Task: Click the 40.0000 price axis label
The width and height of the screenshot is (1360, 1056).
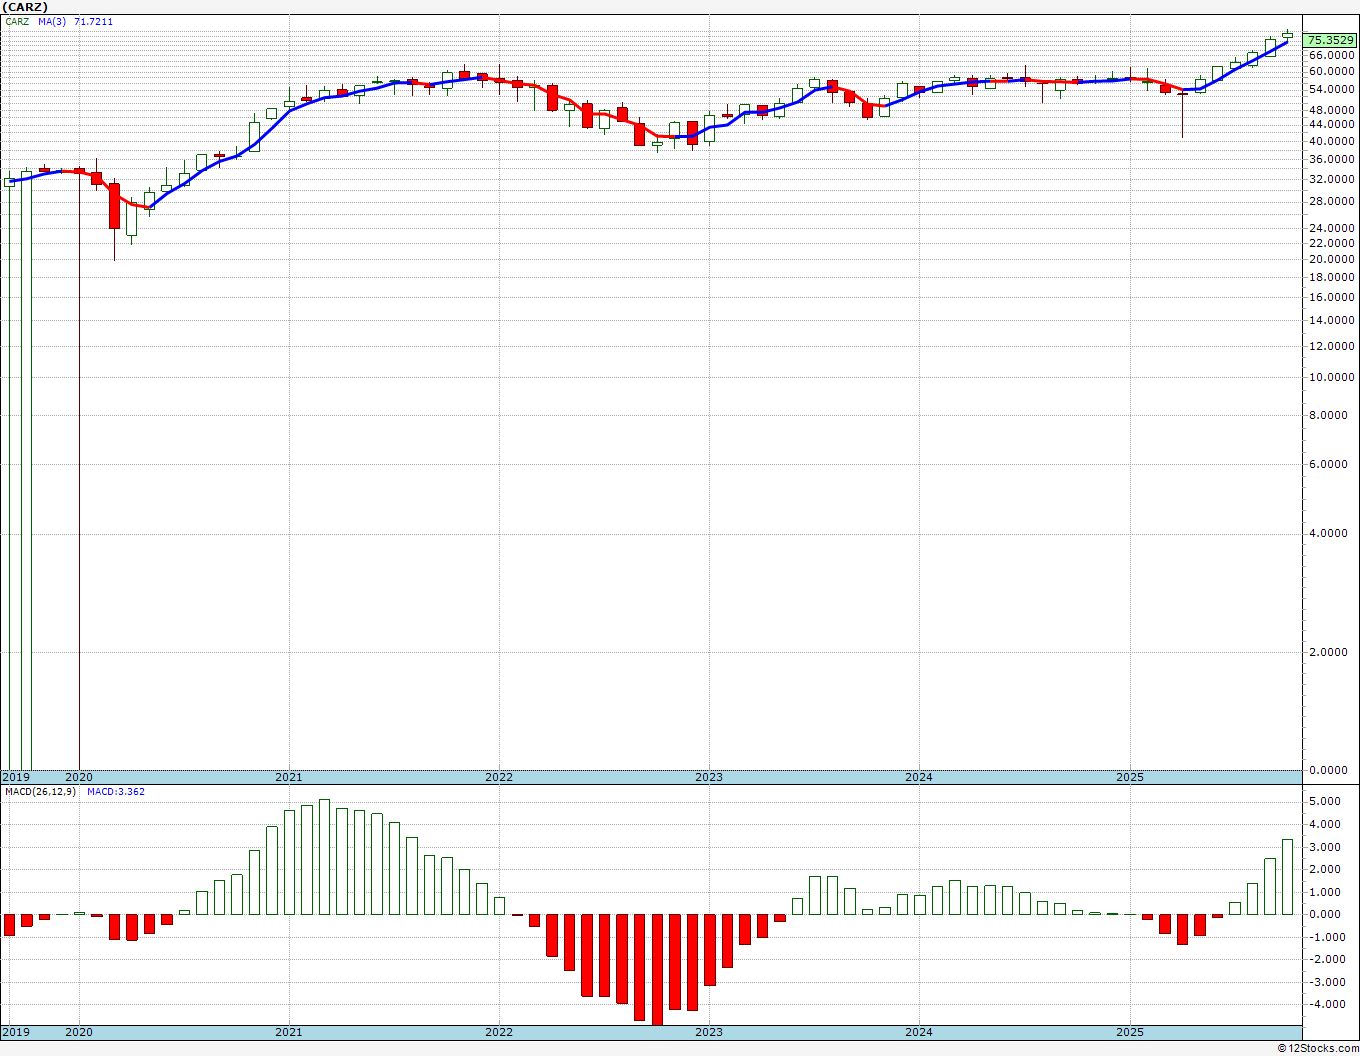Action: pos(1333,140)
